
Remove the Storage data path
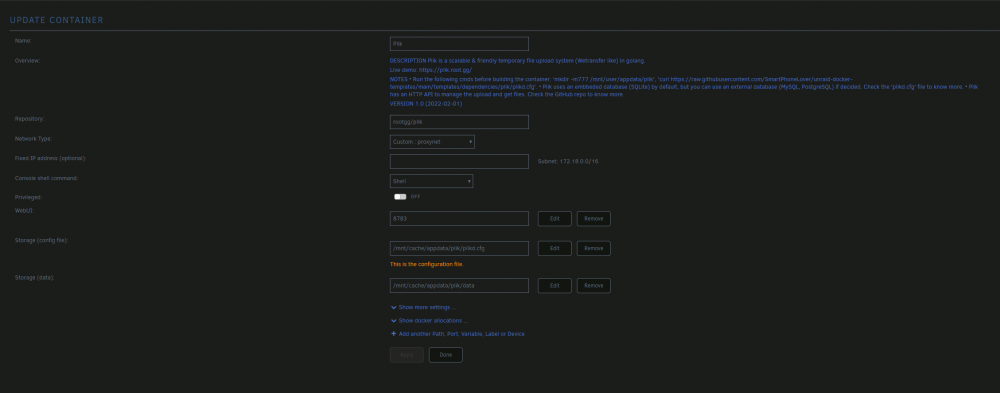click(x=593, y=286)
